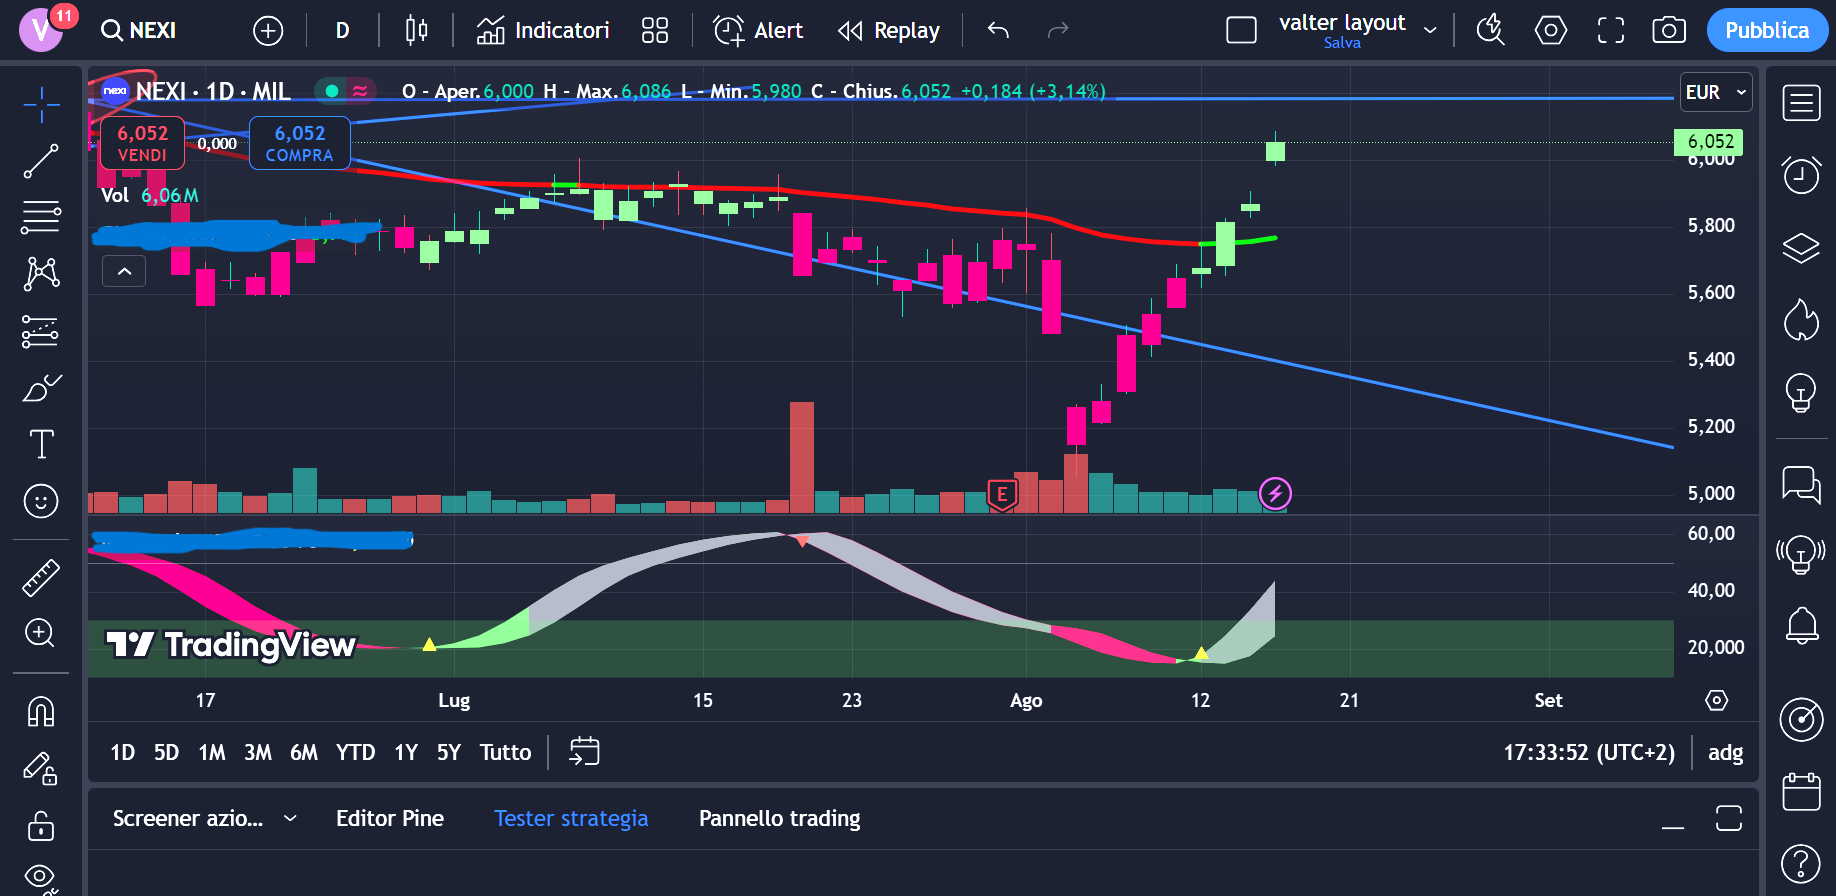
Task: Activate the zoom in tool
Action: coord(41,633)
